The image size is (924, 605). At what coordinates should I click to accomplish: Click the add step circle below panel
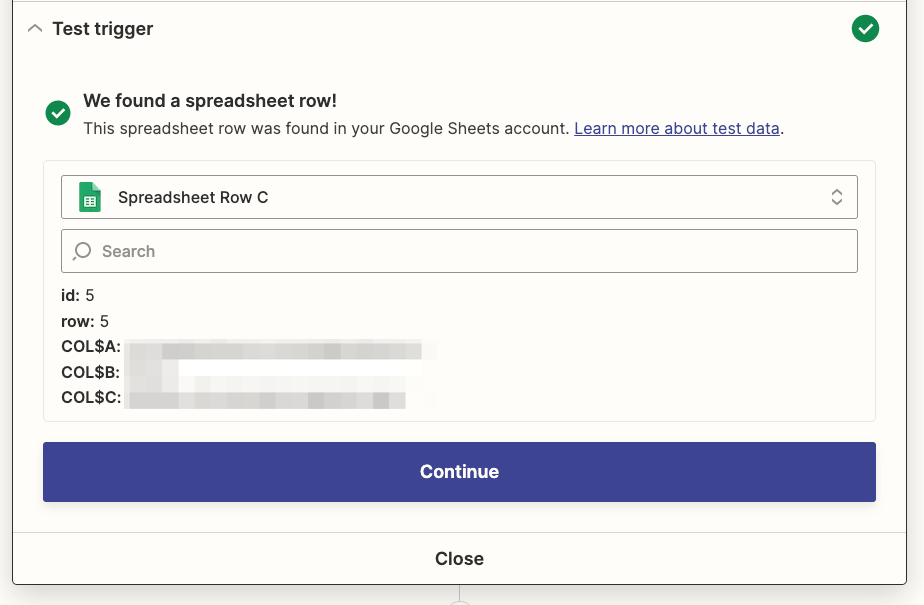coord(459,601)
